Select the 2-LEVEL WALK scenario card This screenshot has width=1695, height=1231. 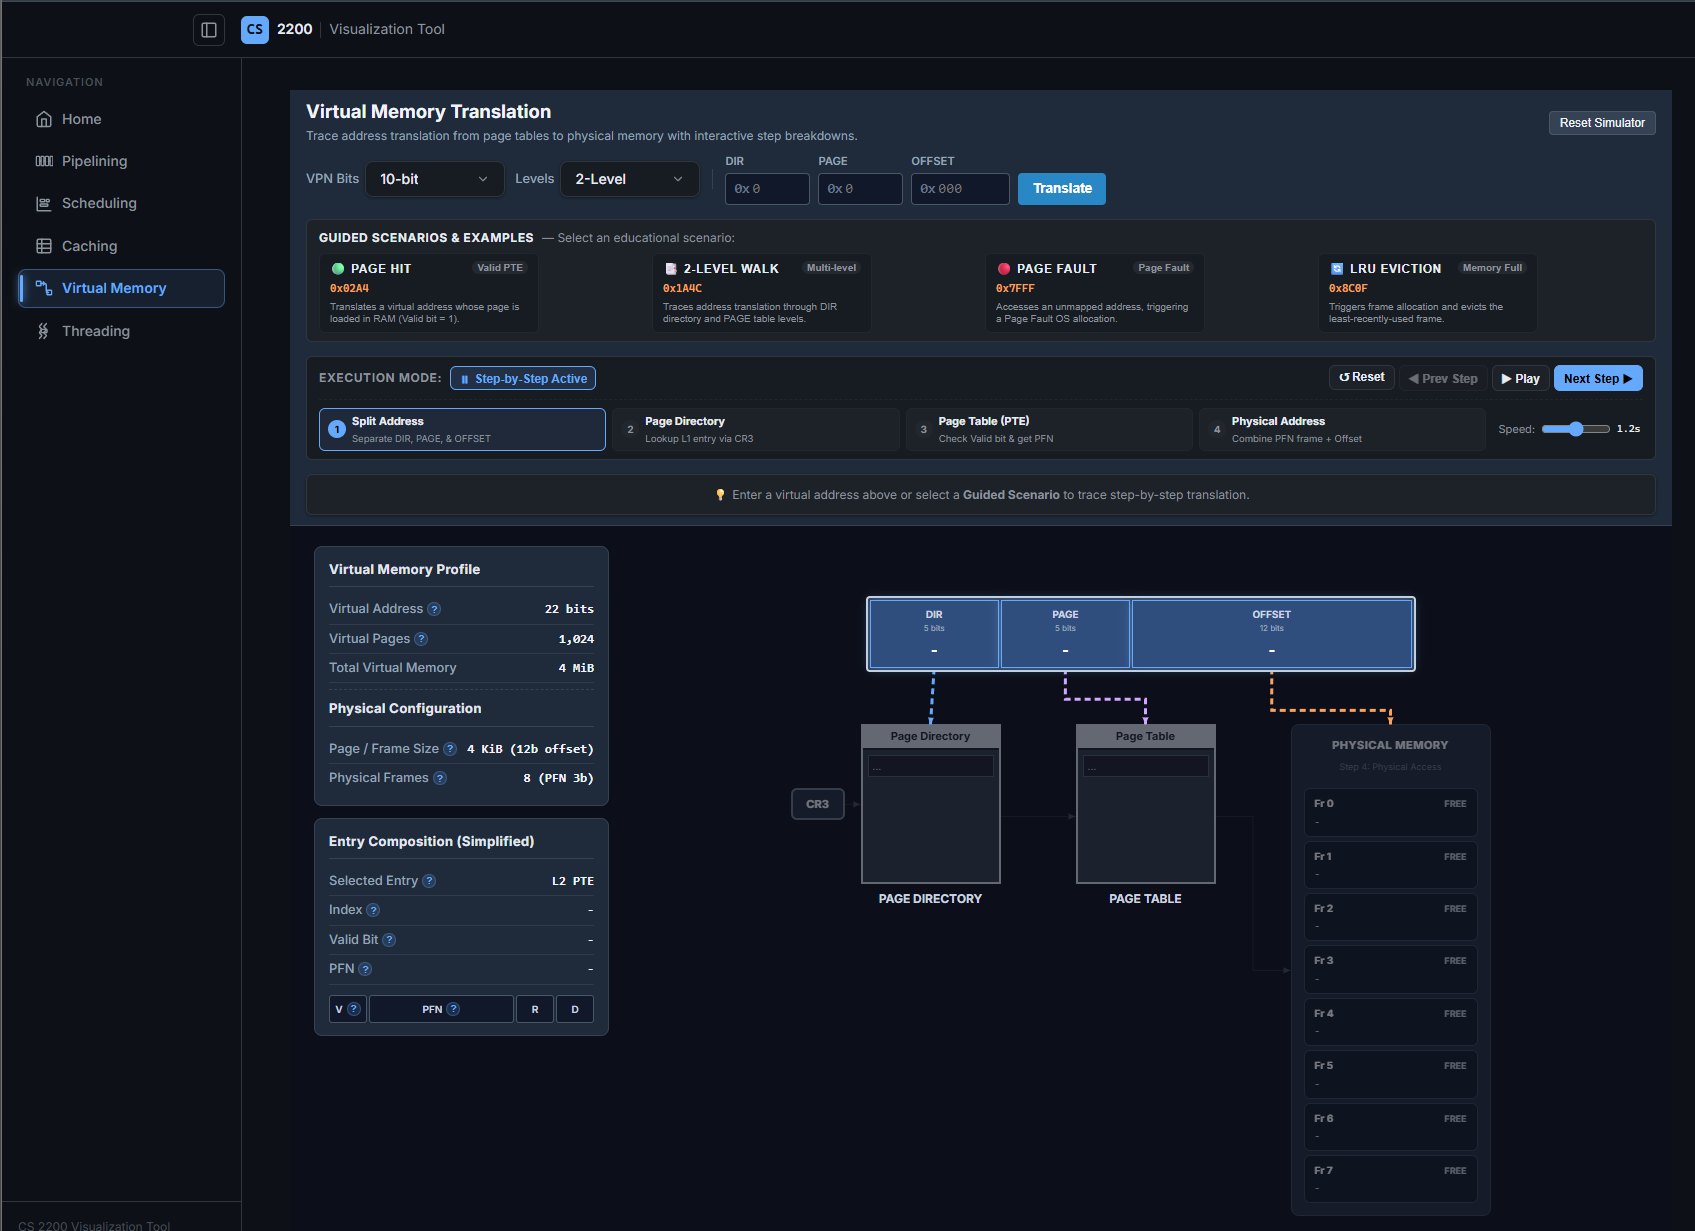(762, 293)
